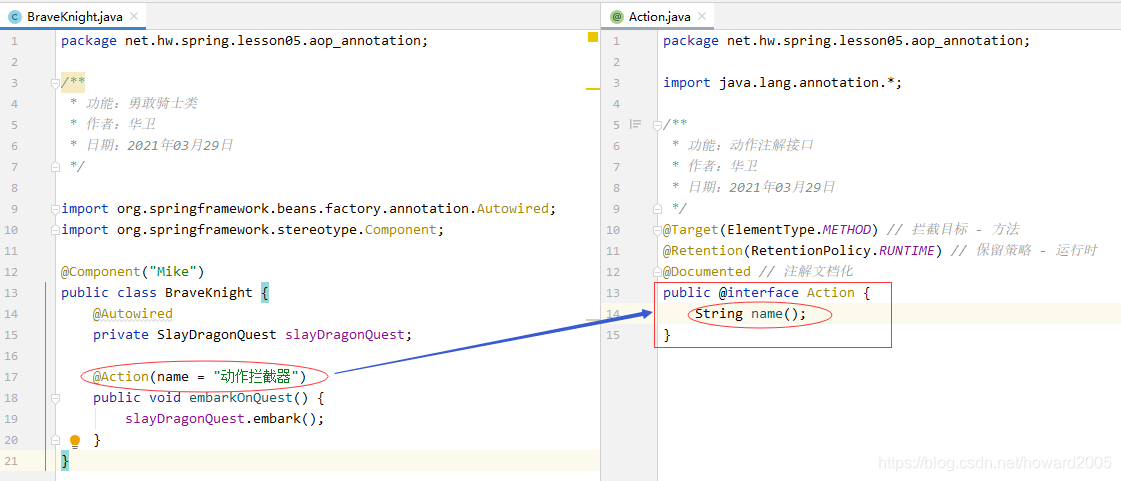1121x481 pixels.
Task: Click the embarkOnQuest method name on line 18
Action: (241, 397)
